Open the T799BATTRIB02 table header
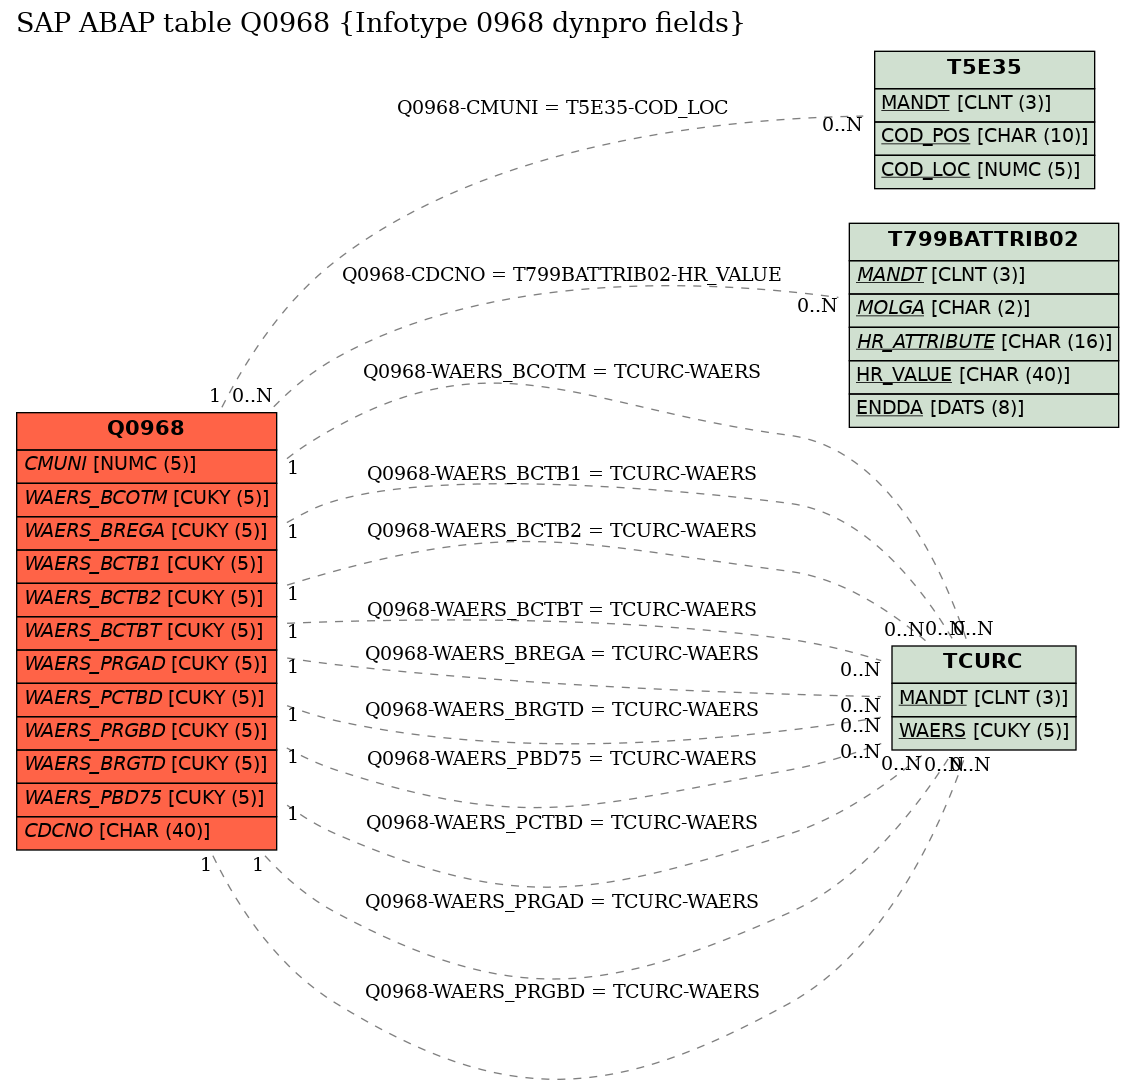Image resolution: width=1135 pixels, height=1085 pixels. click(983, 241)
